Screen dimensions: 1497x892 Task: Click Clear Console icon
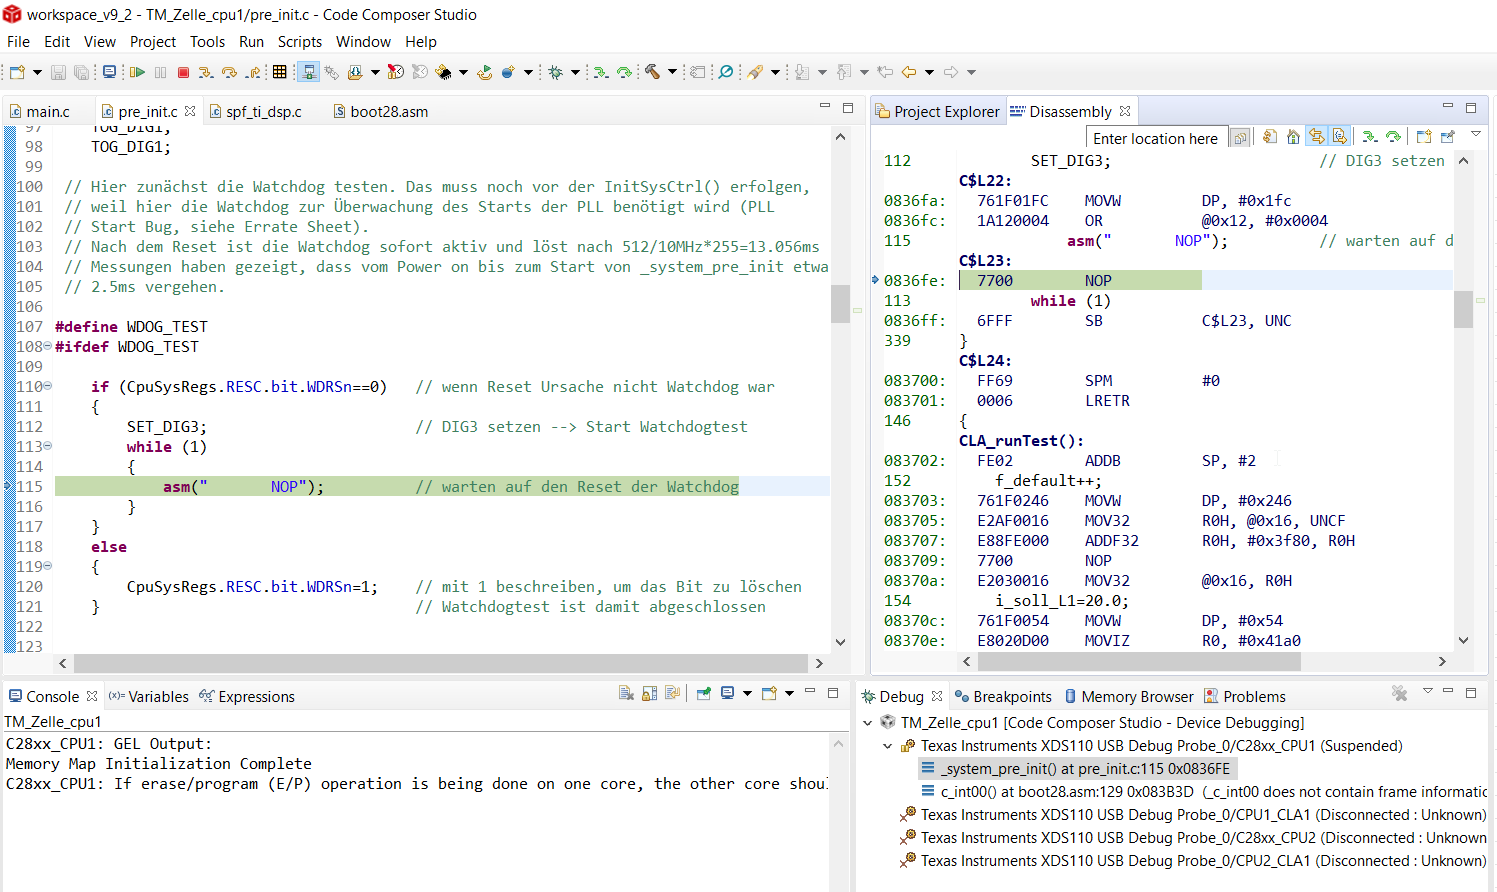point(626,694)
